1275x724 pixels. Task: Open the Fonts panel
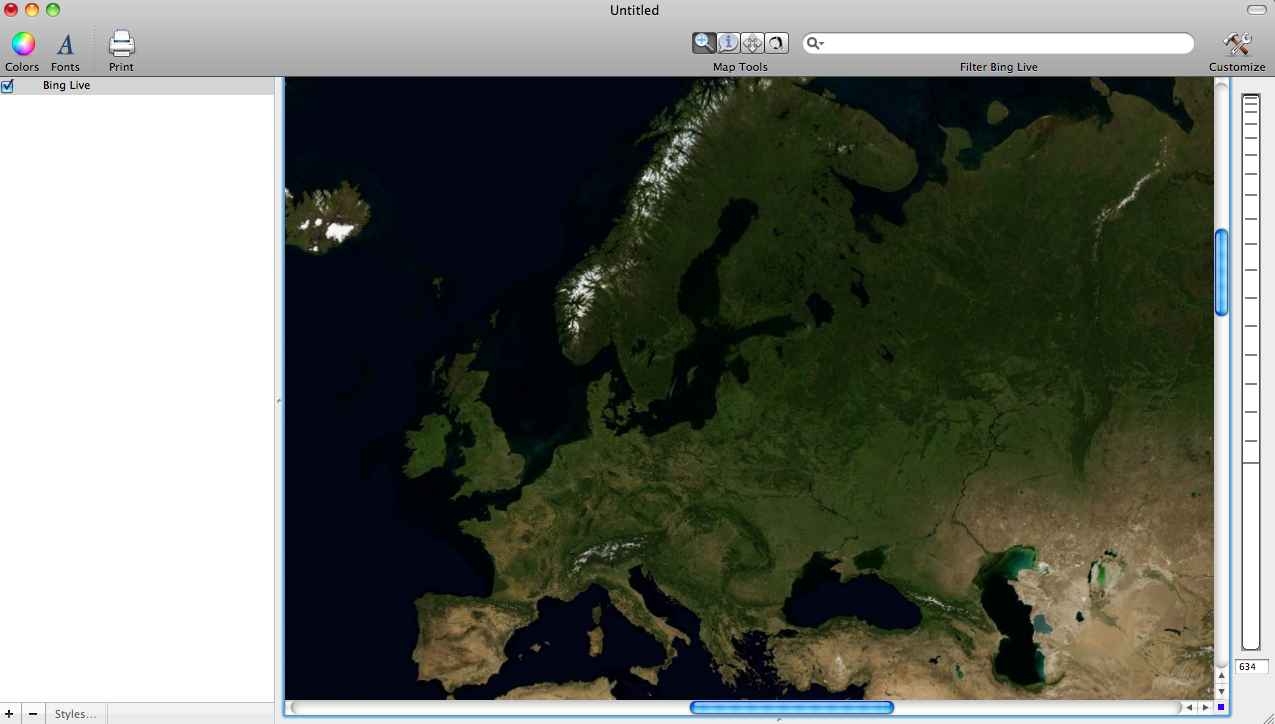65,50
